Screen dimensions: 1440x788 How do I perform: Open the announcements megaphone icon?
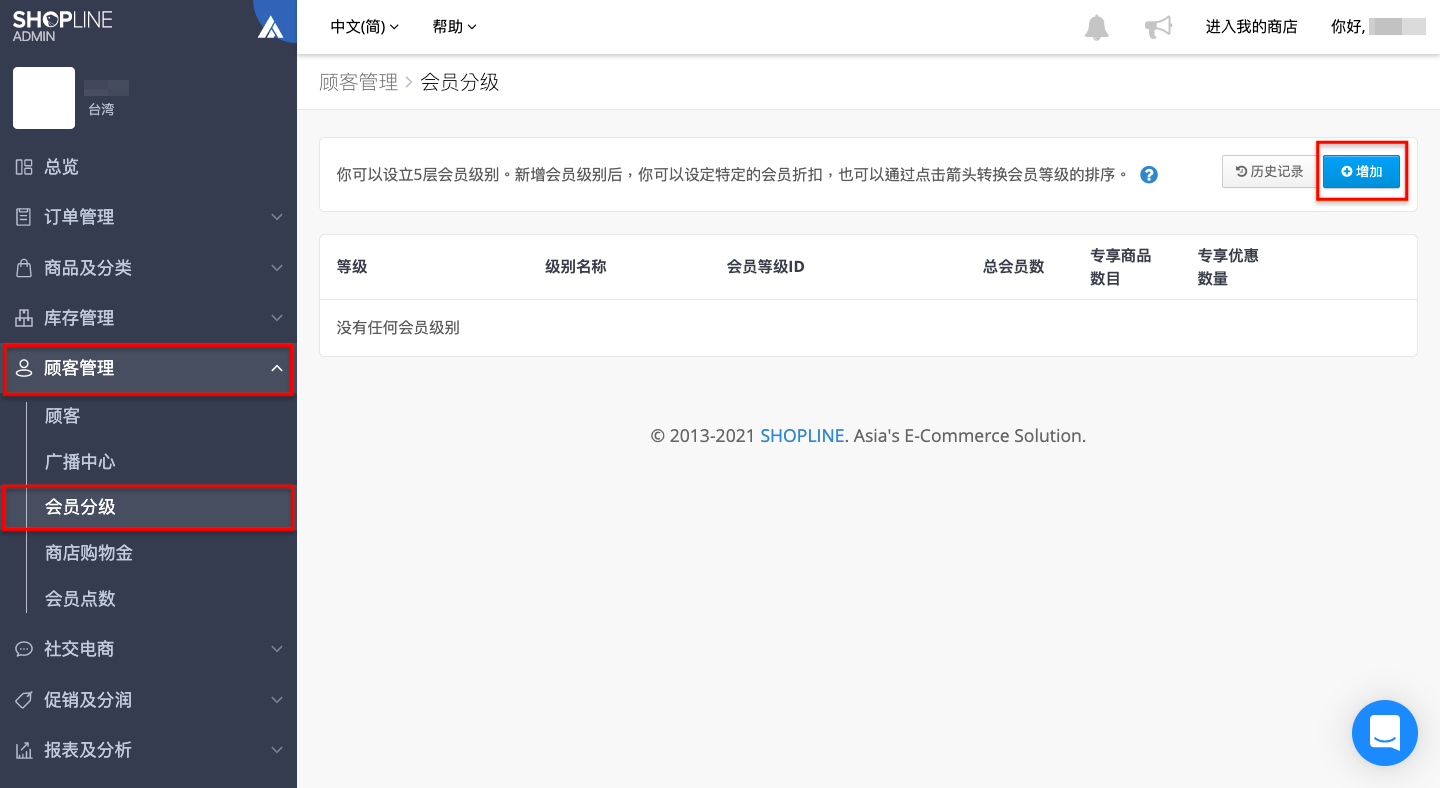(1158, 27)
